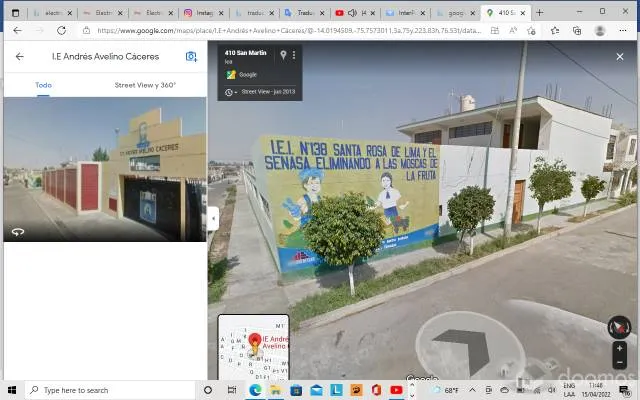Click the Read aloud icon in the address bar
Screen dimensions: 640x400
pos(513,31)
